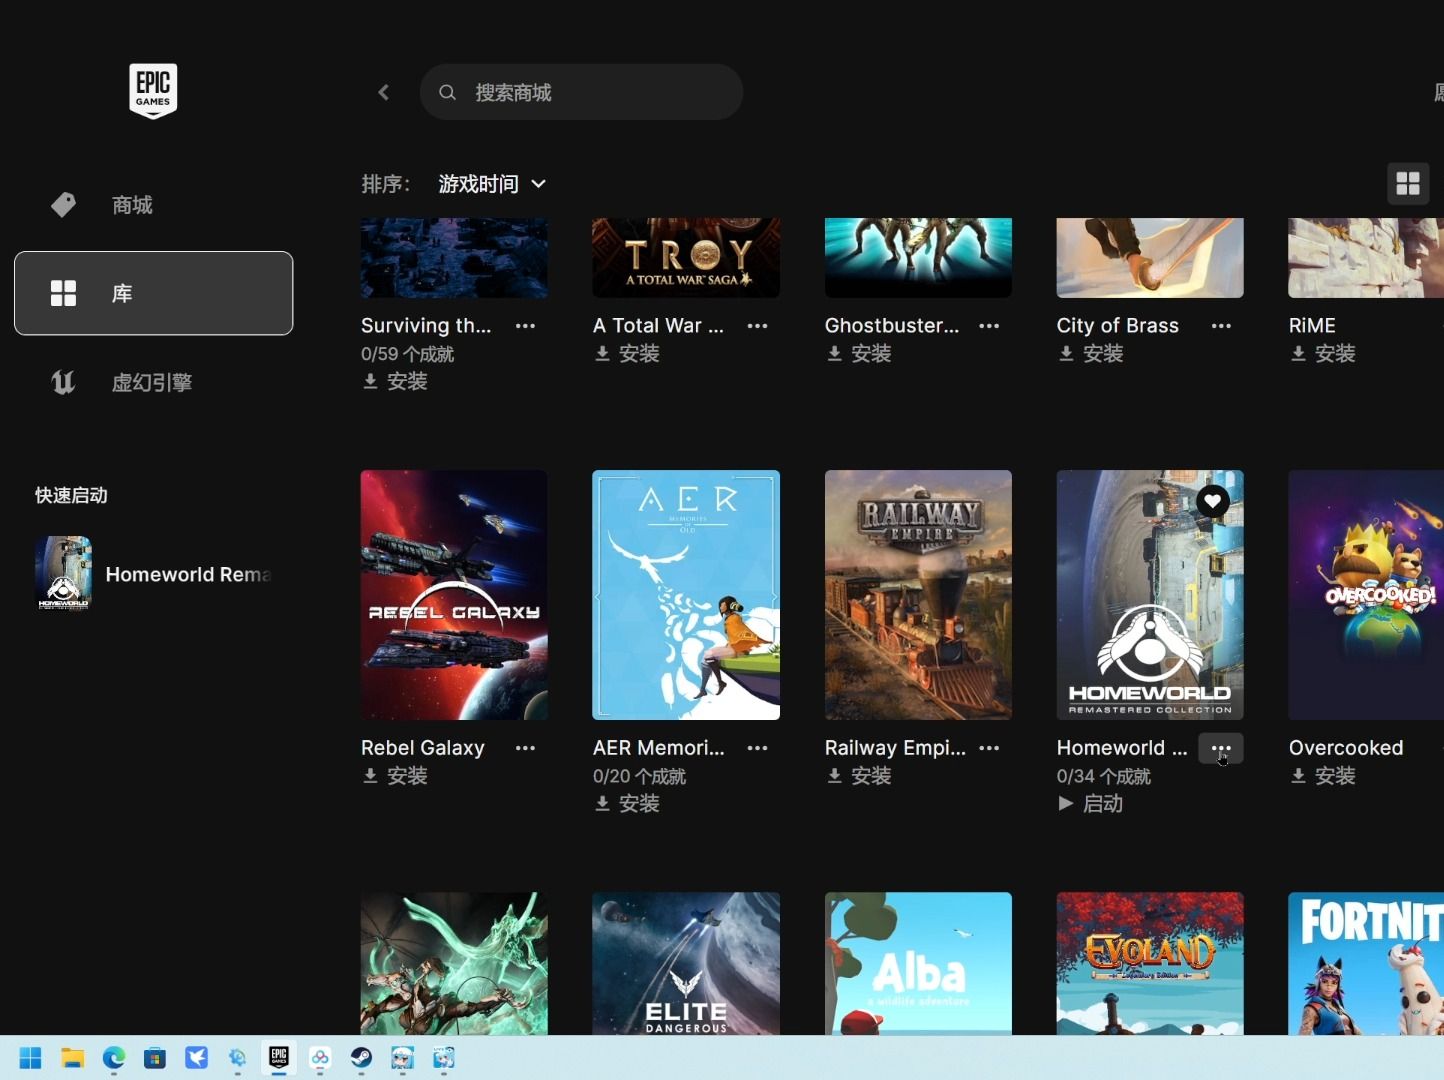Image resolution: width=1444 pixels, height=1080 pixels.
Task: Install RiME game
Action: click(1323, 353)
